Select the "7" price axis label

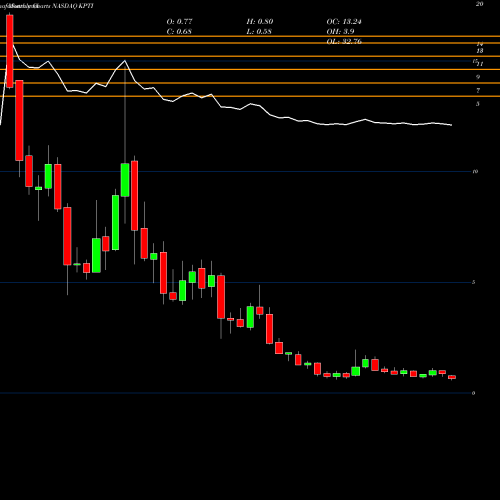click(x=478, y=90)
